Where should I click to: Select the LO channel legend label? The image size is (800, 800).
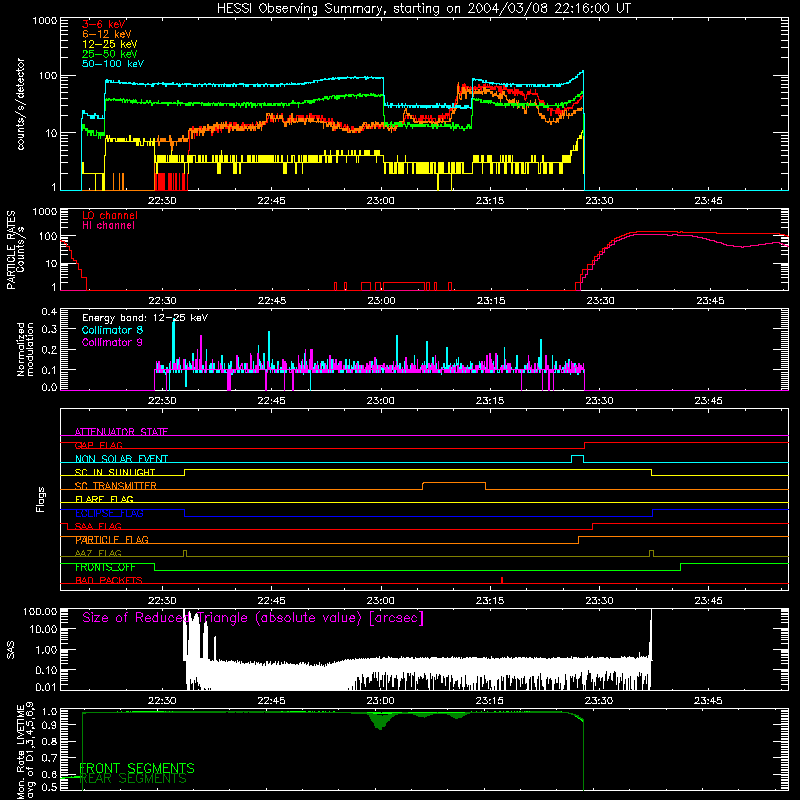[110, 215]
